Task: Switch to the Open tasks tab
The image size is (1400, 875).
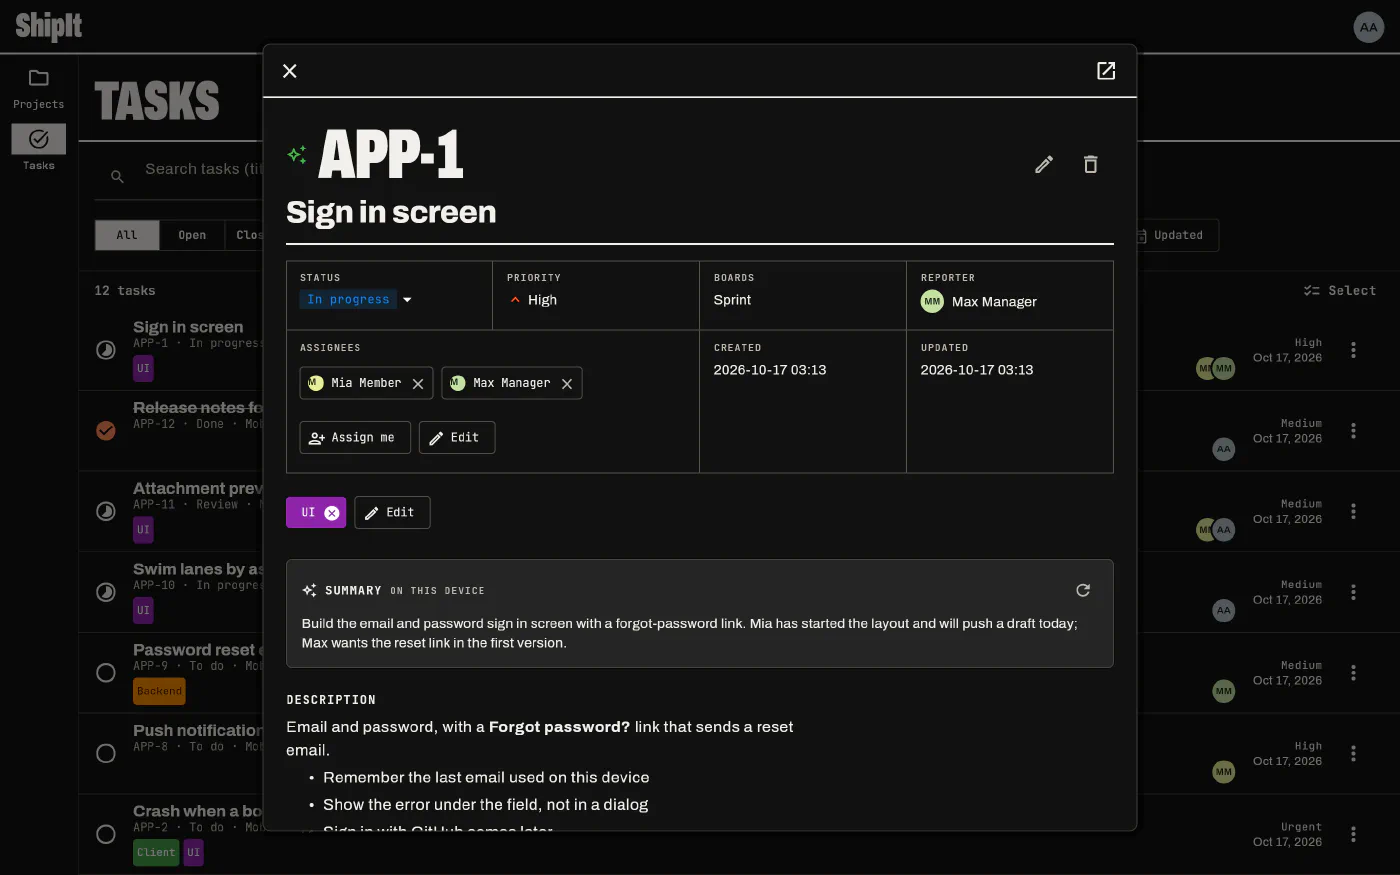Action: click(x=192, y=235)
